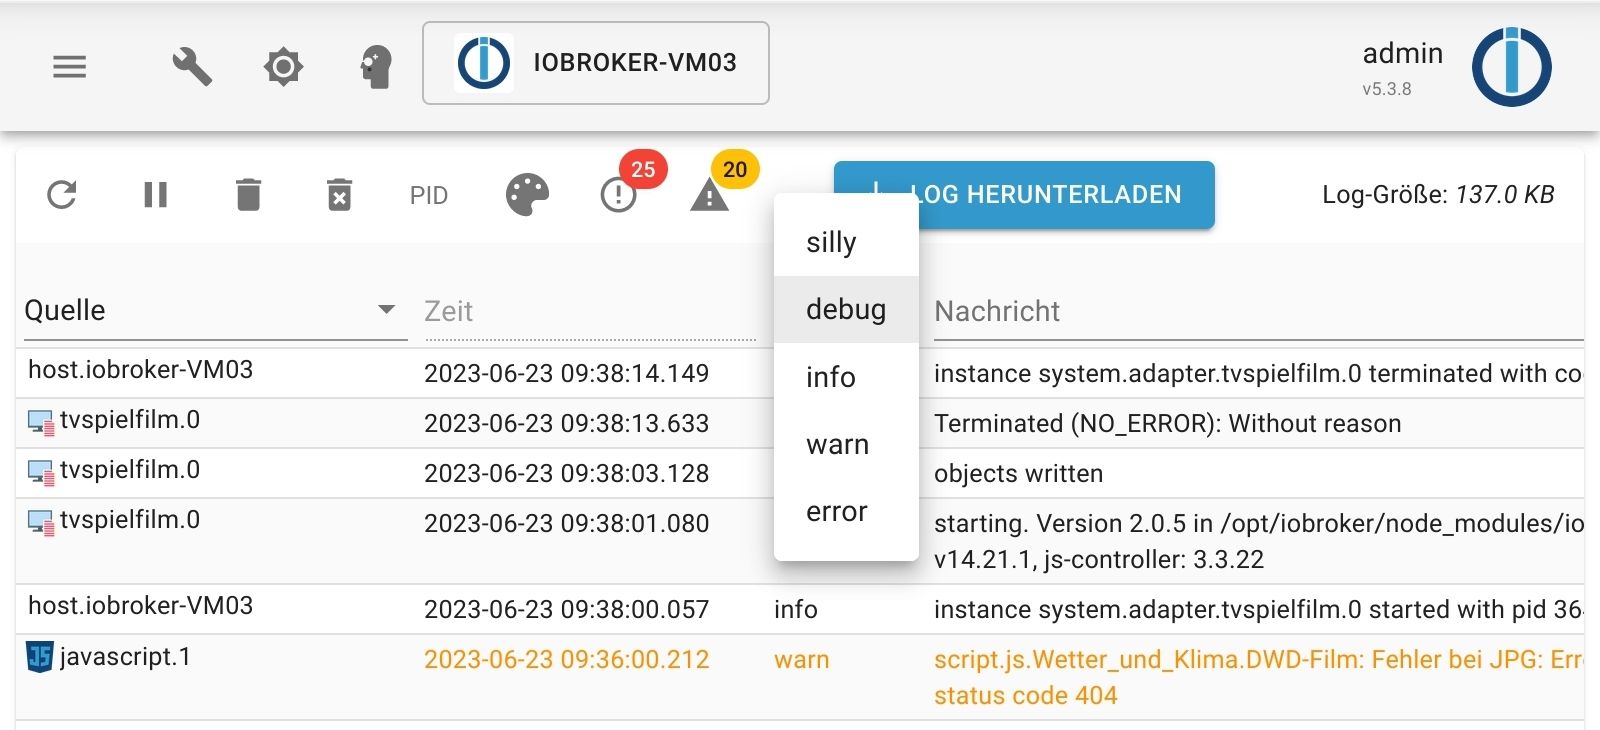This screenshot has height=730, width=1600.
Task: Click the 'started with pid' message
Action: click(1258, 609)
